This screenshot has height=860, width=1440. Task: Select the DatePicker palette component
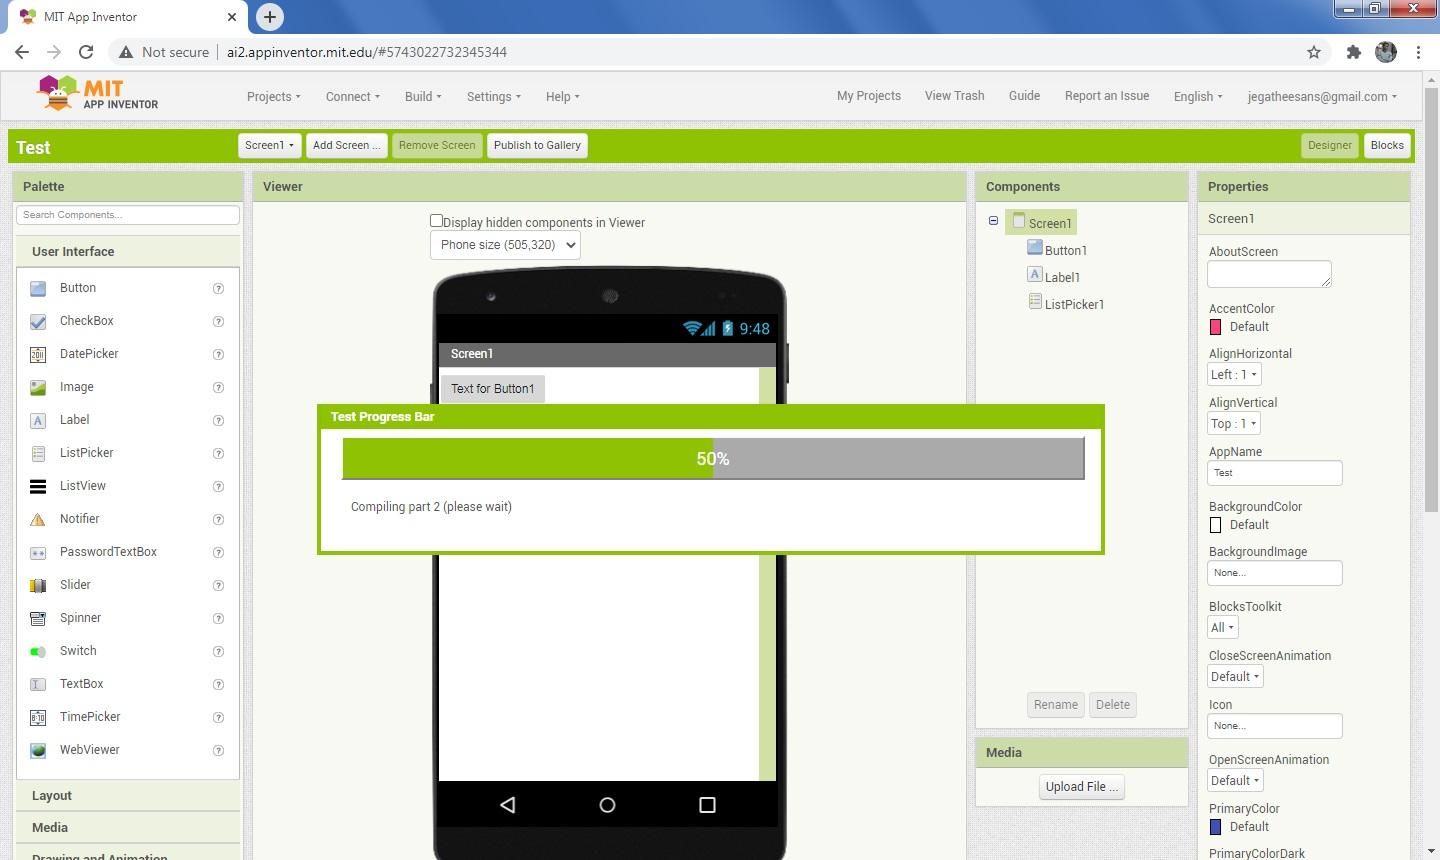[x=89, y=353]
